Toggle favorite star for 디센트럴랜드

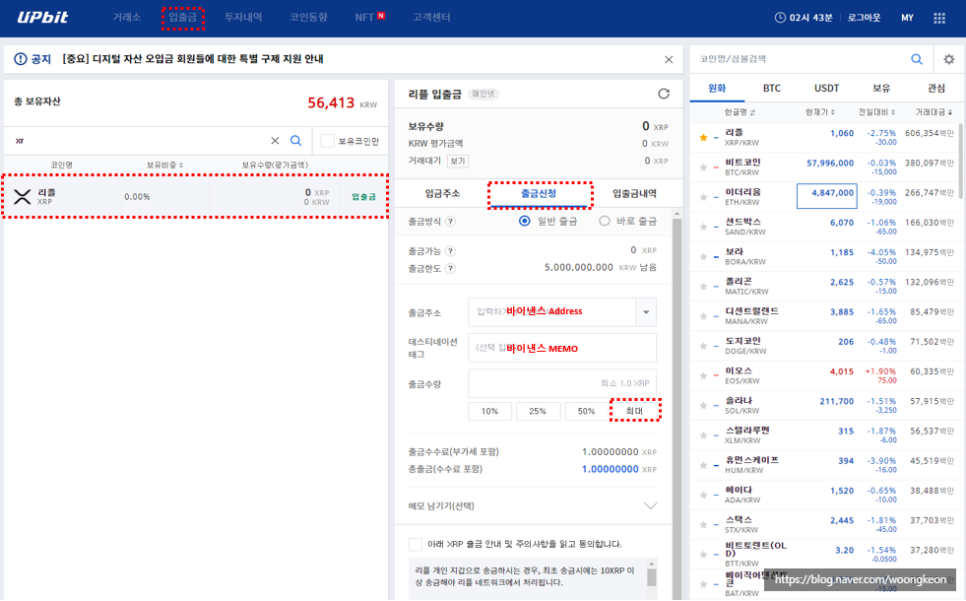point(703,316)
